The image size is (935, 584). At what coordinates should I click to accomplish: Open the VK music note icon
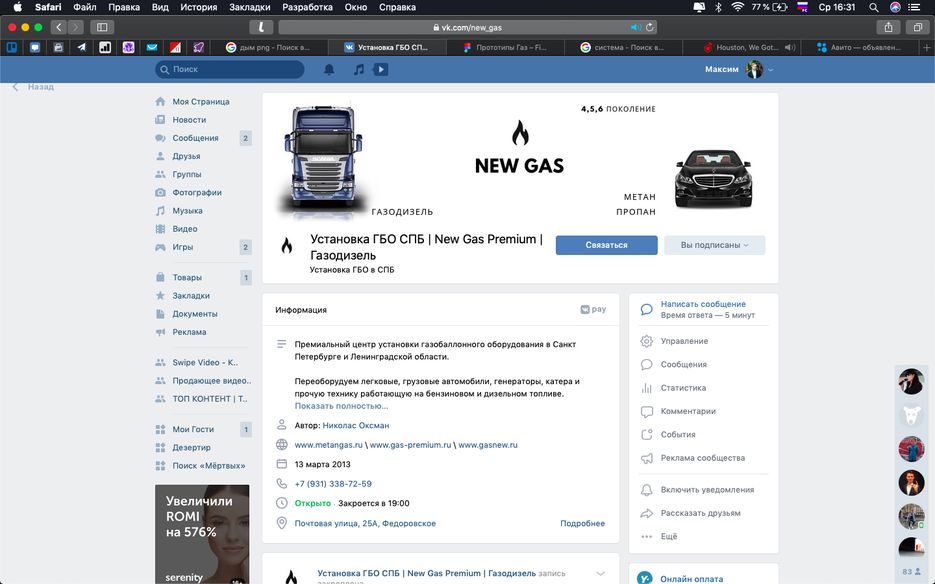[x=359, y=70]
